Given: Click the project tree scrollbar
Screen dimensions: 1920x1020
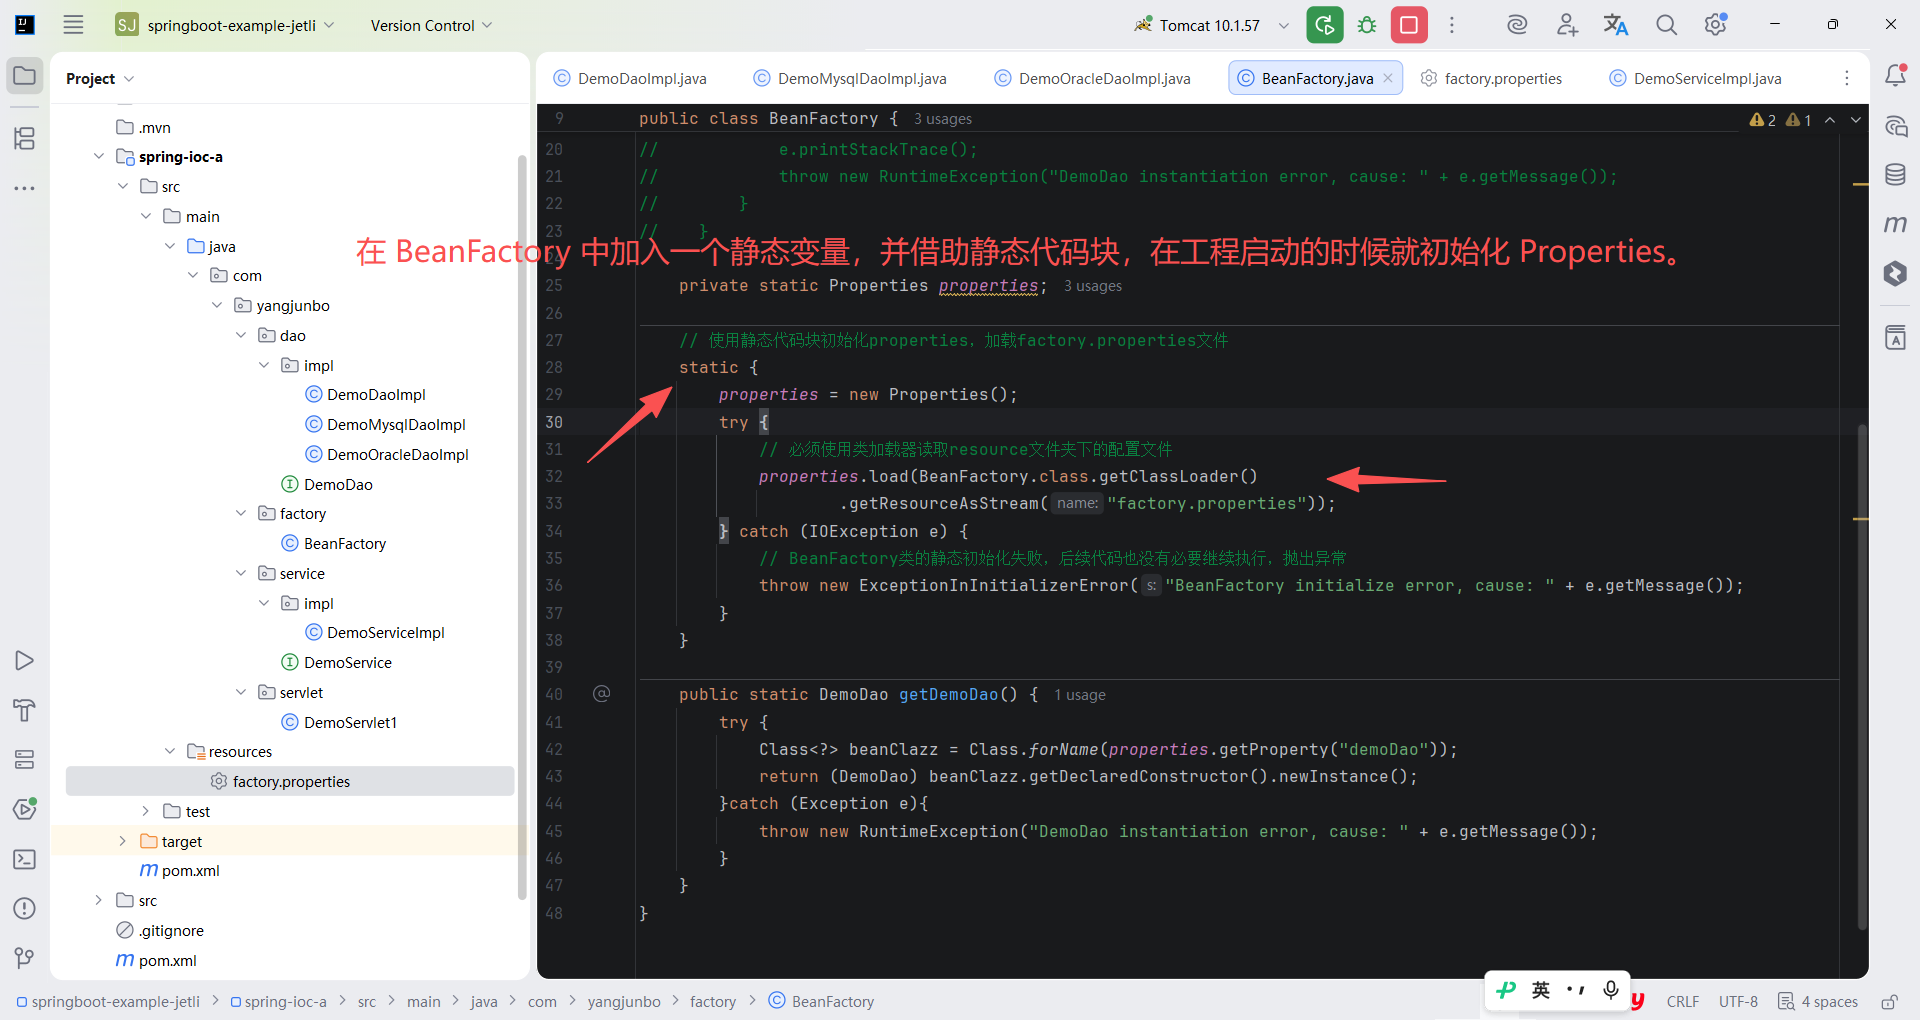Looking at the screenshot, I should 522,527.
